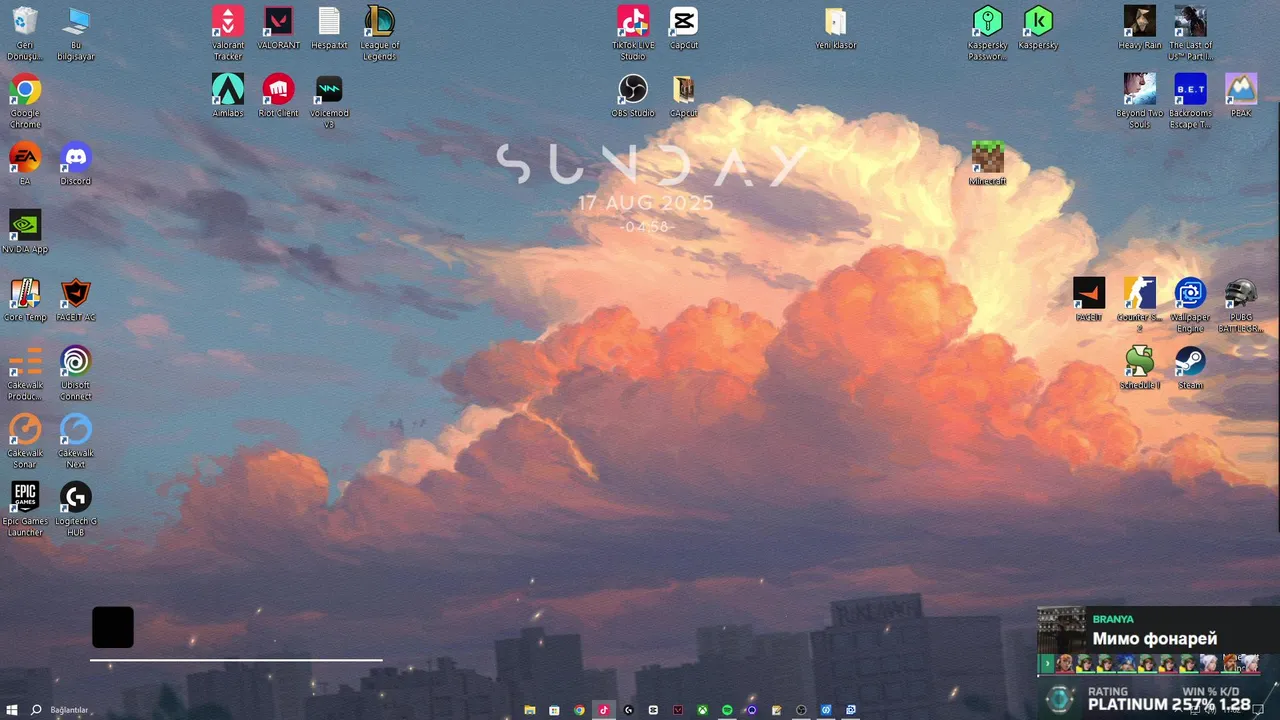
Task: Open Core Temp shortcut
Action: point(25,299)
